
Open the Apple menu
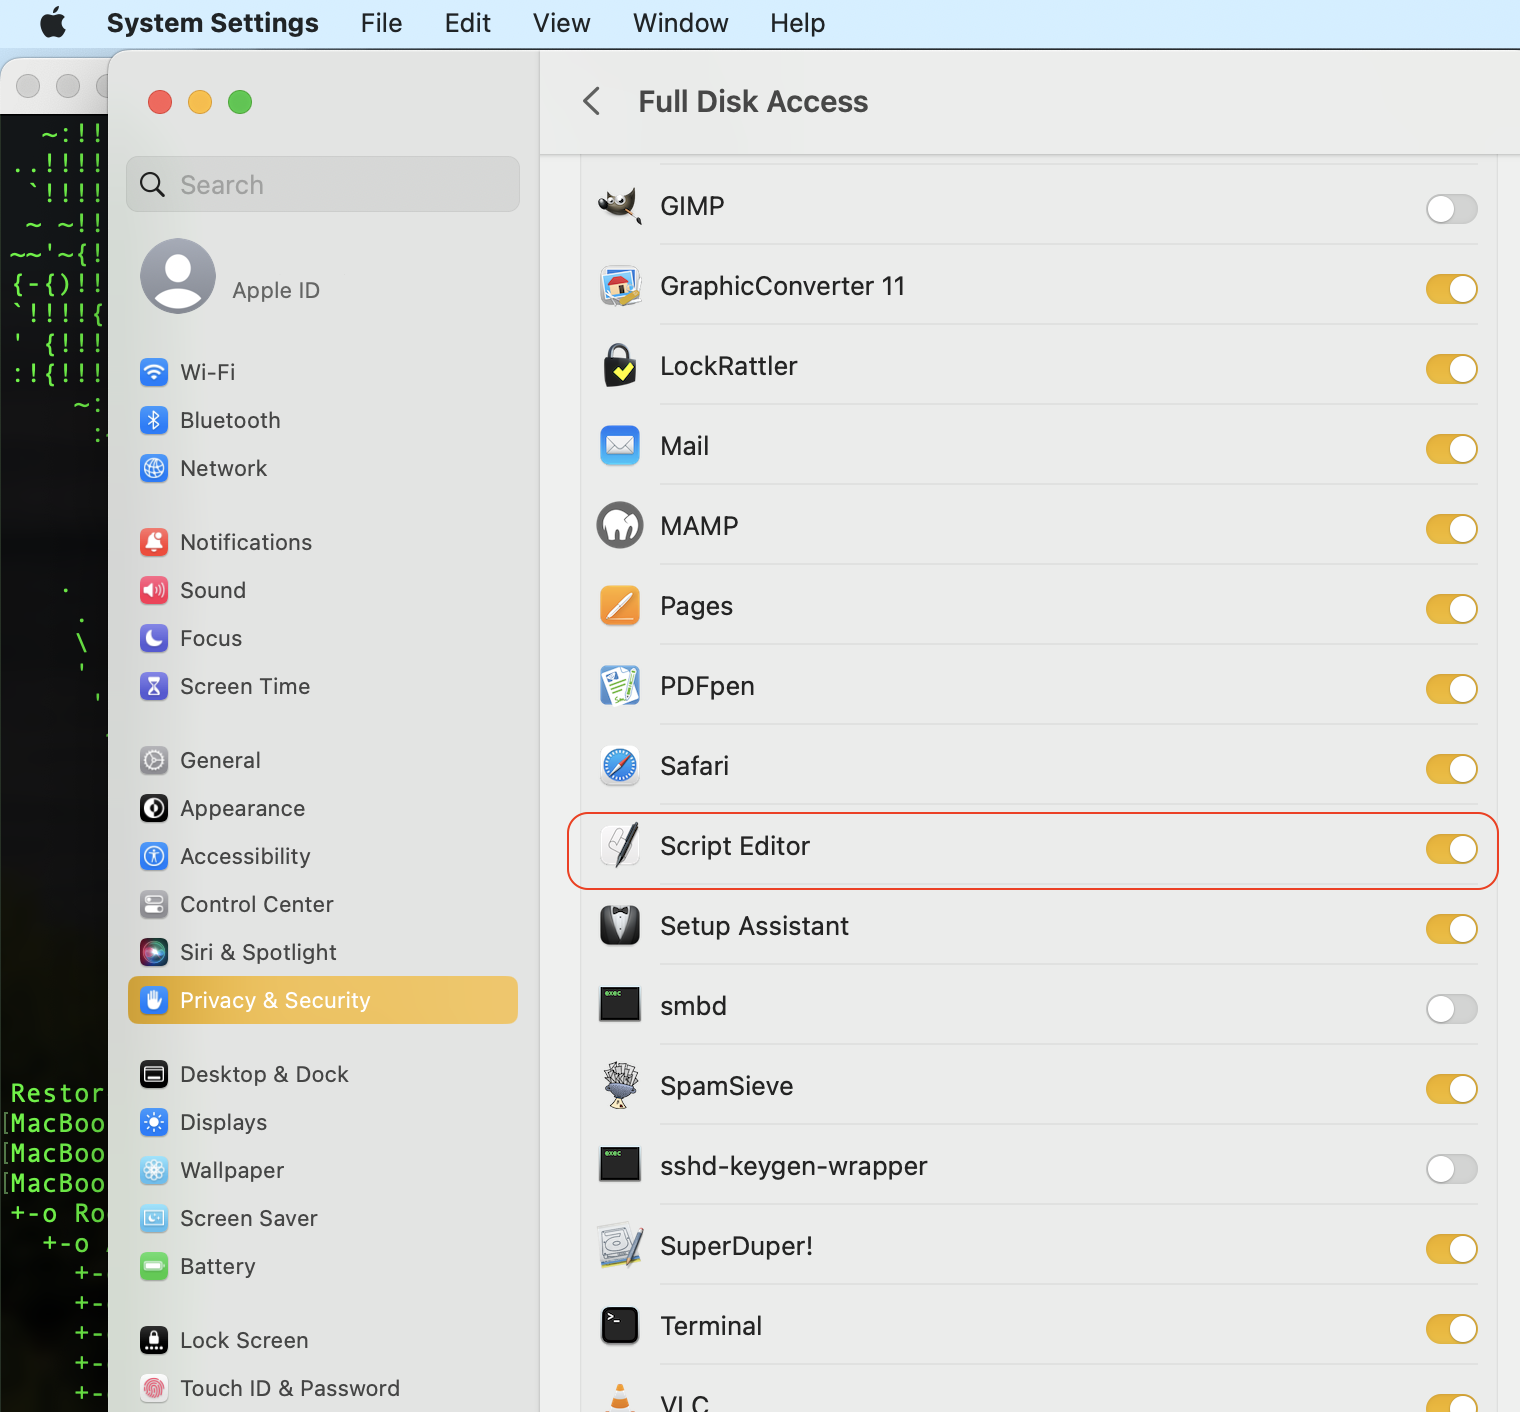point(53,22)
